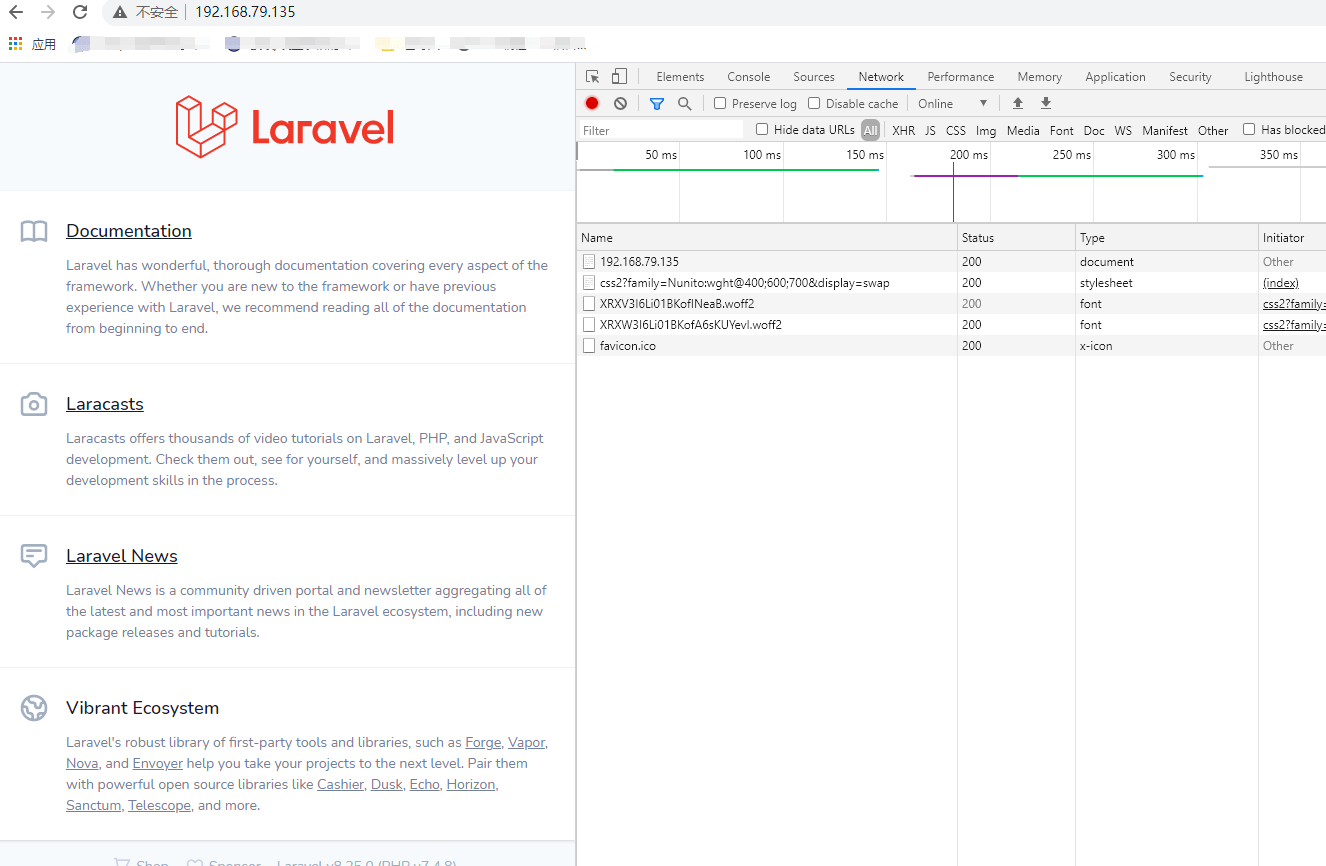Open the Memory tab
1326x866 pixels.
click(1040, 77)
